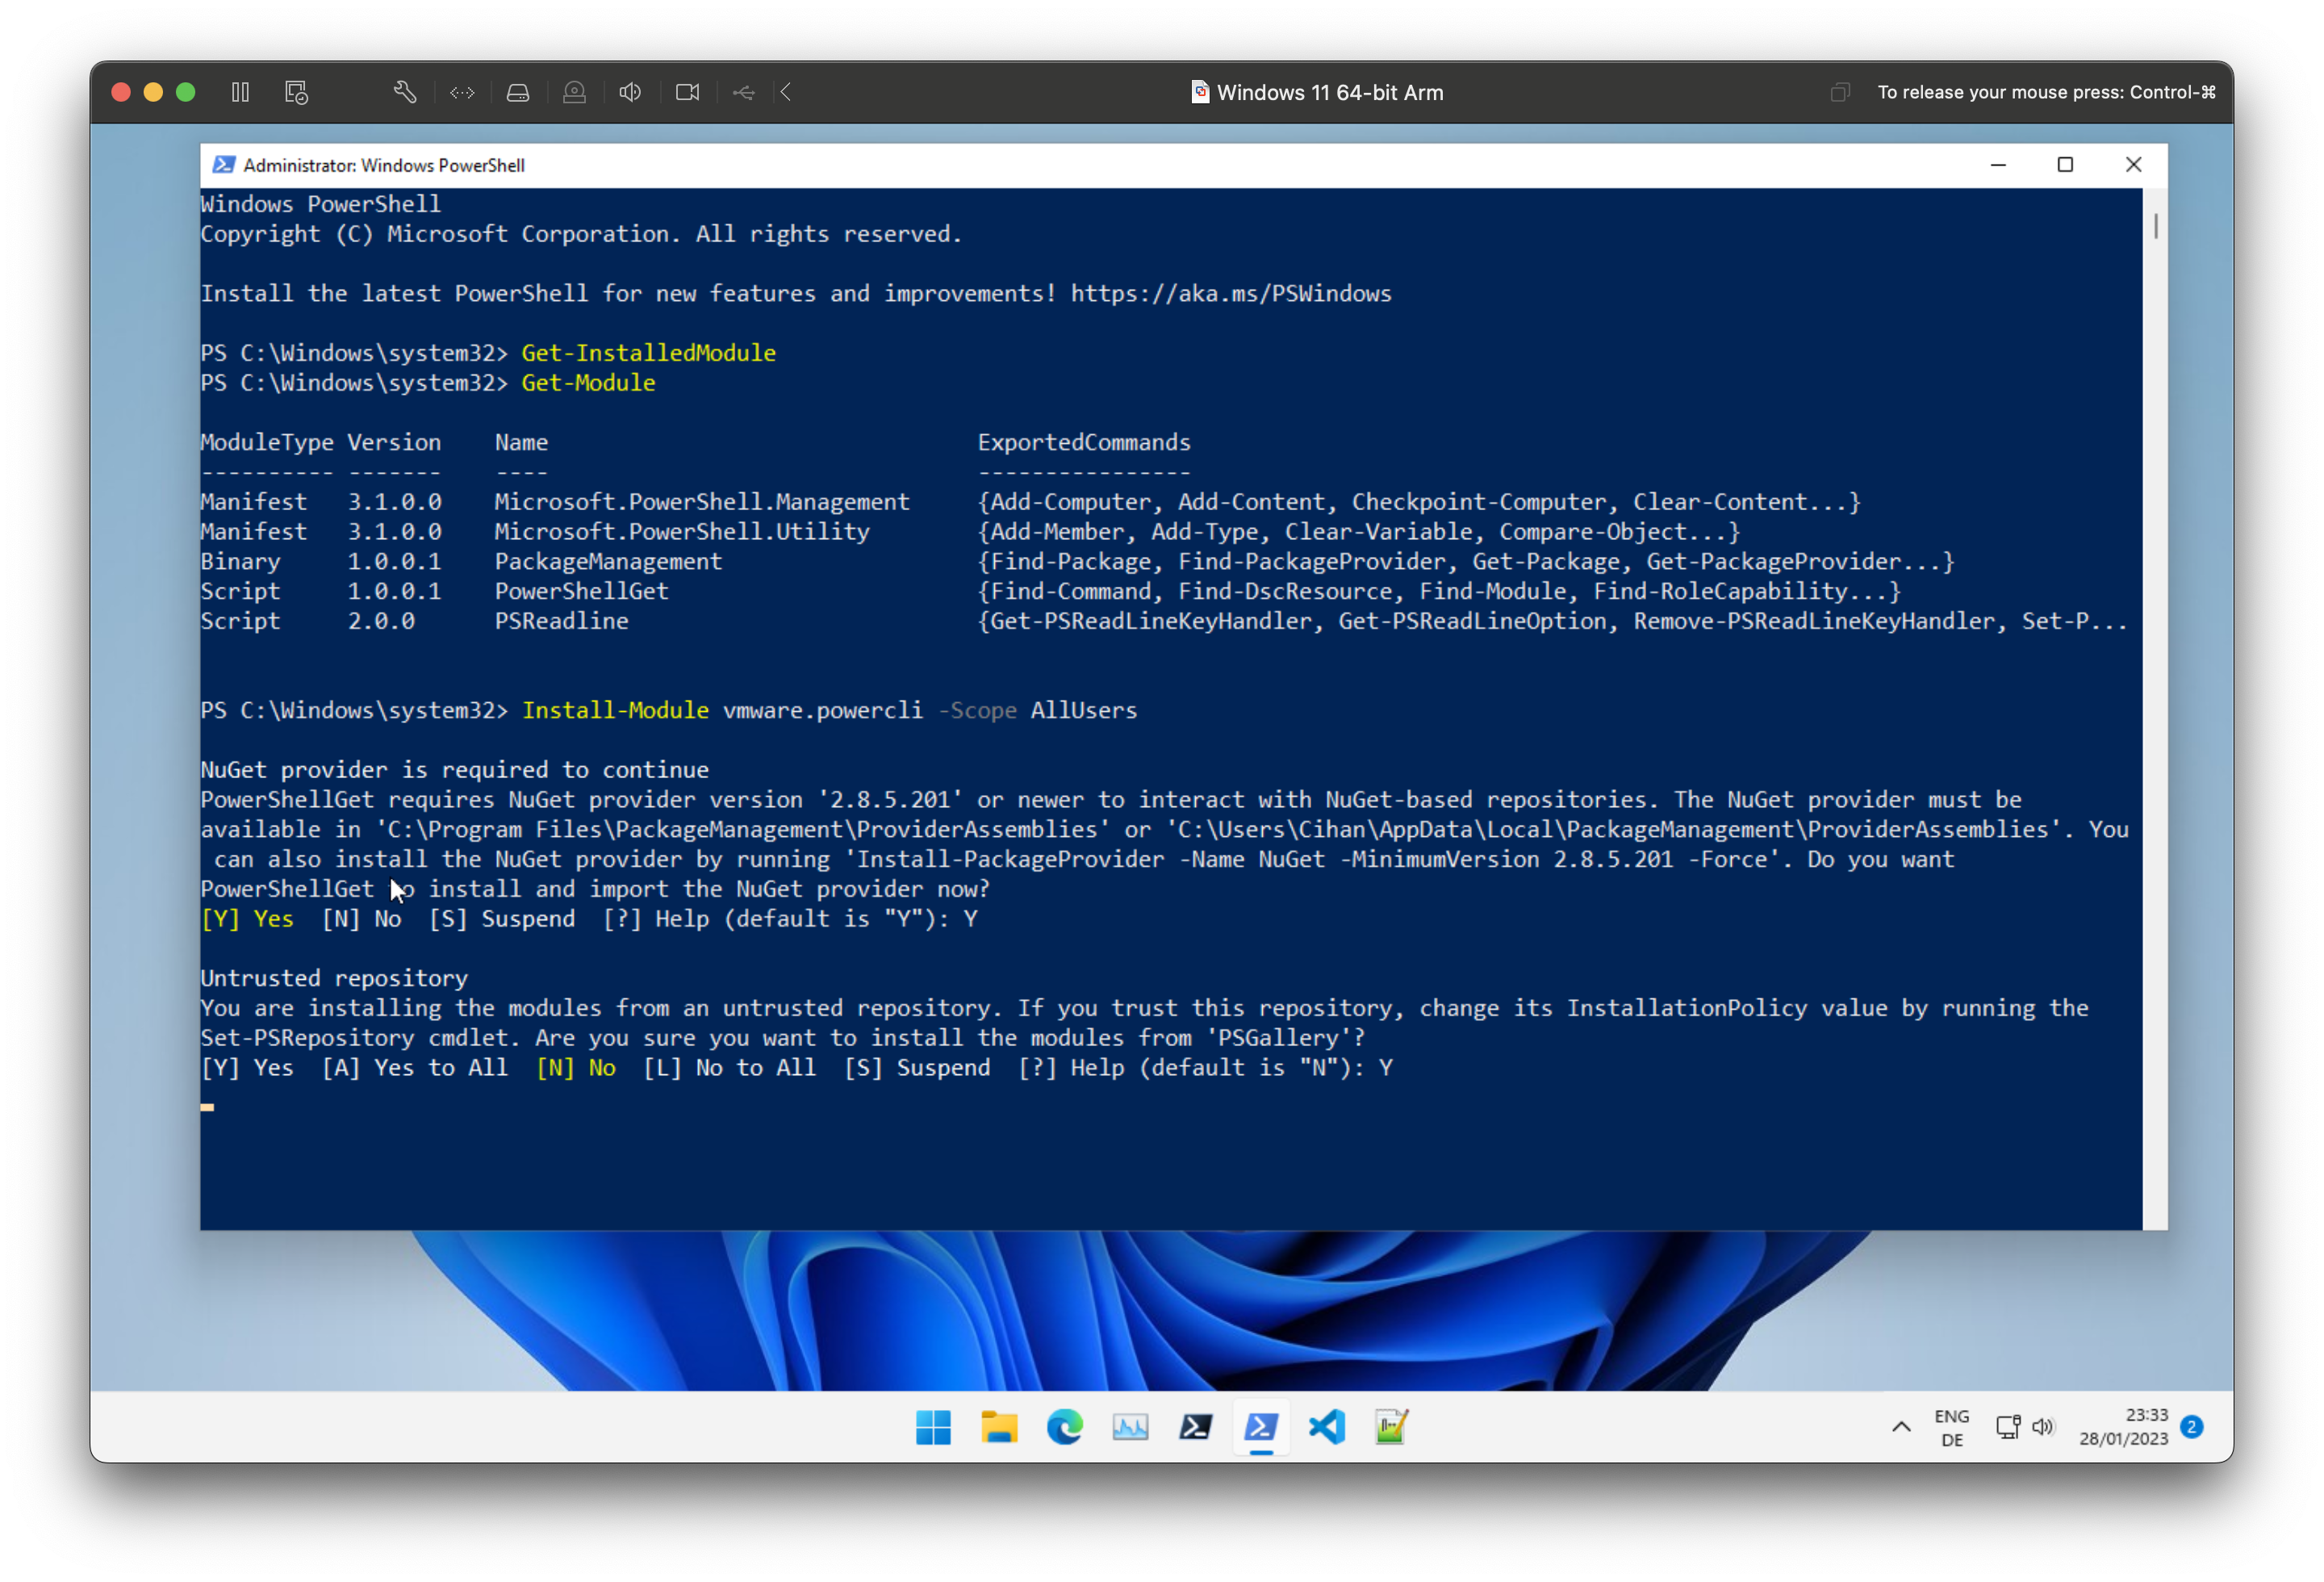Open the VM snapshots icon
The image size is (2324, 1582).
tap(297, 92)
